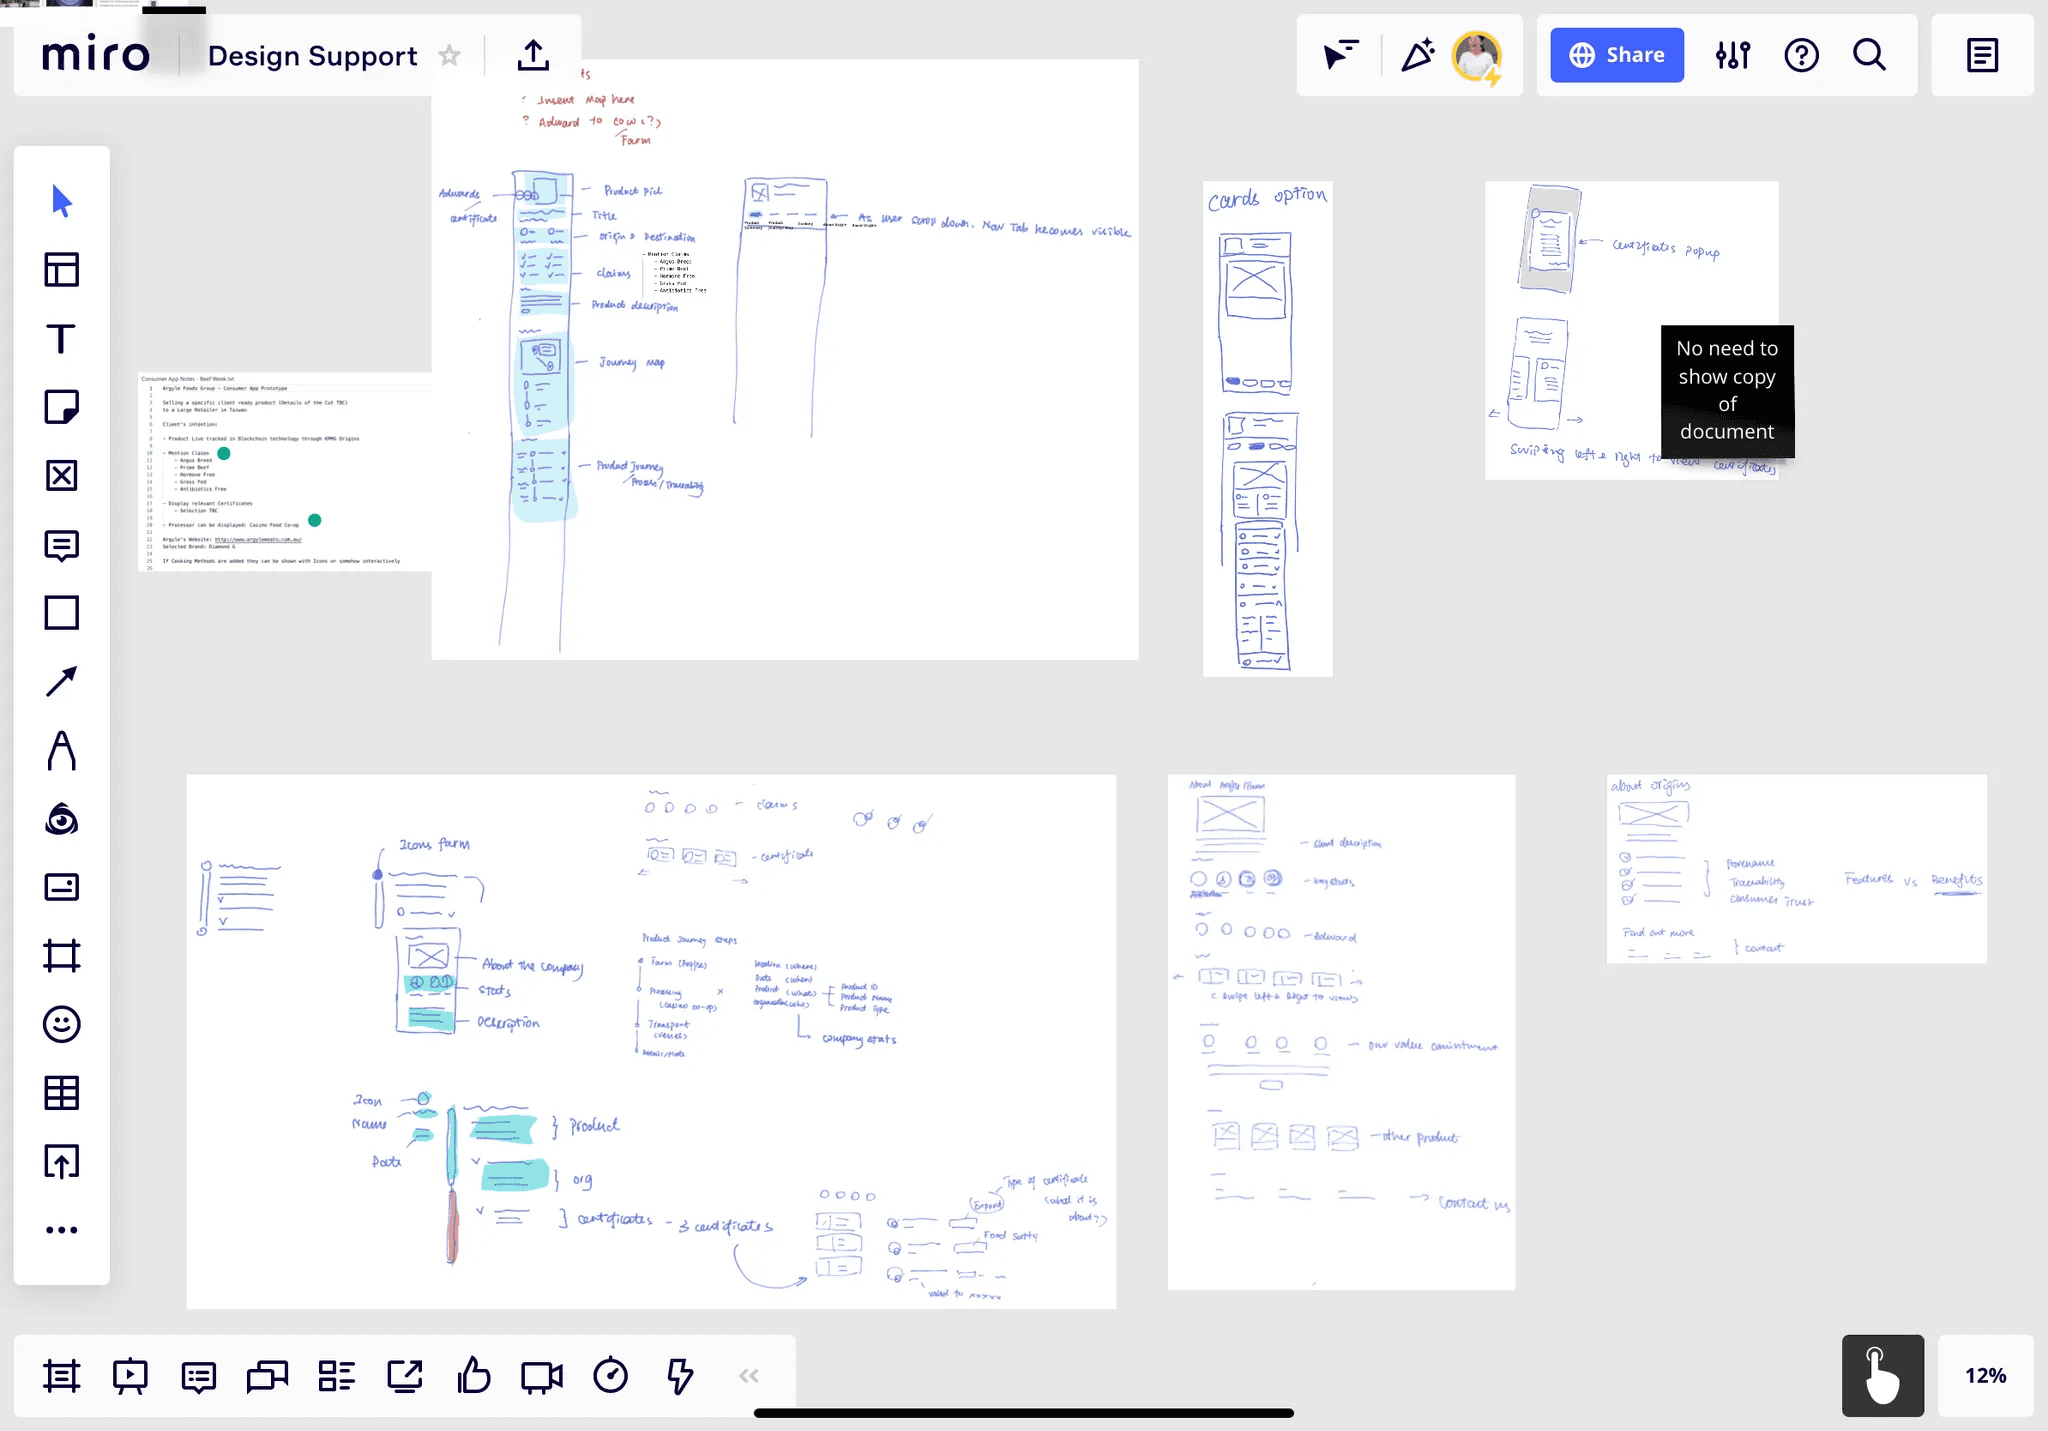Open the emoji sticker picker
This screenshot has height=1431, width=2048.
[61, 1024]
